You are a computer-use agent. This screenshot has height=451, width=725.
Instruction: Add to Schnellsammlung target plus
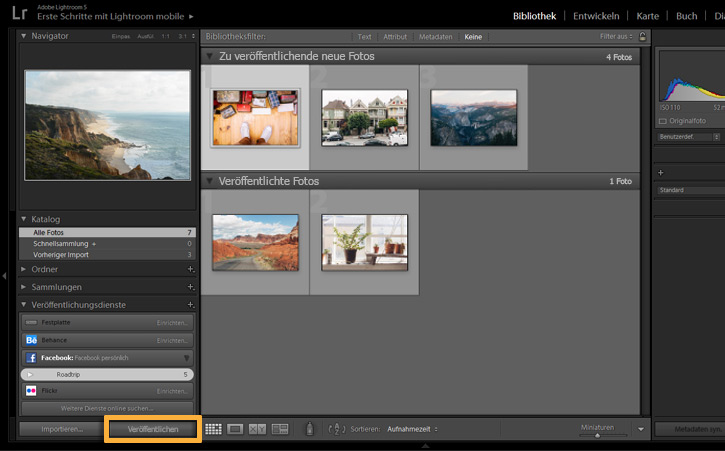[x=94, y=244]
